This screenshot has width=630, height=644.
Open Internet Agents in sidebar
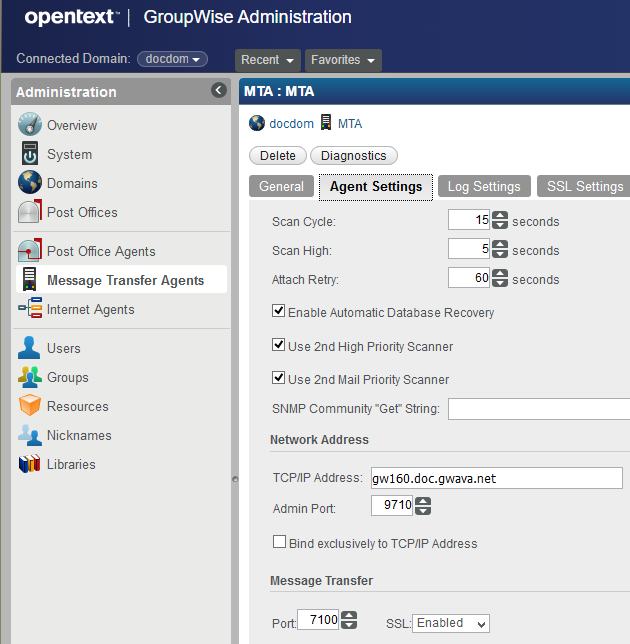[90, 309]
